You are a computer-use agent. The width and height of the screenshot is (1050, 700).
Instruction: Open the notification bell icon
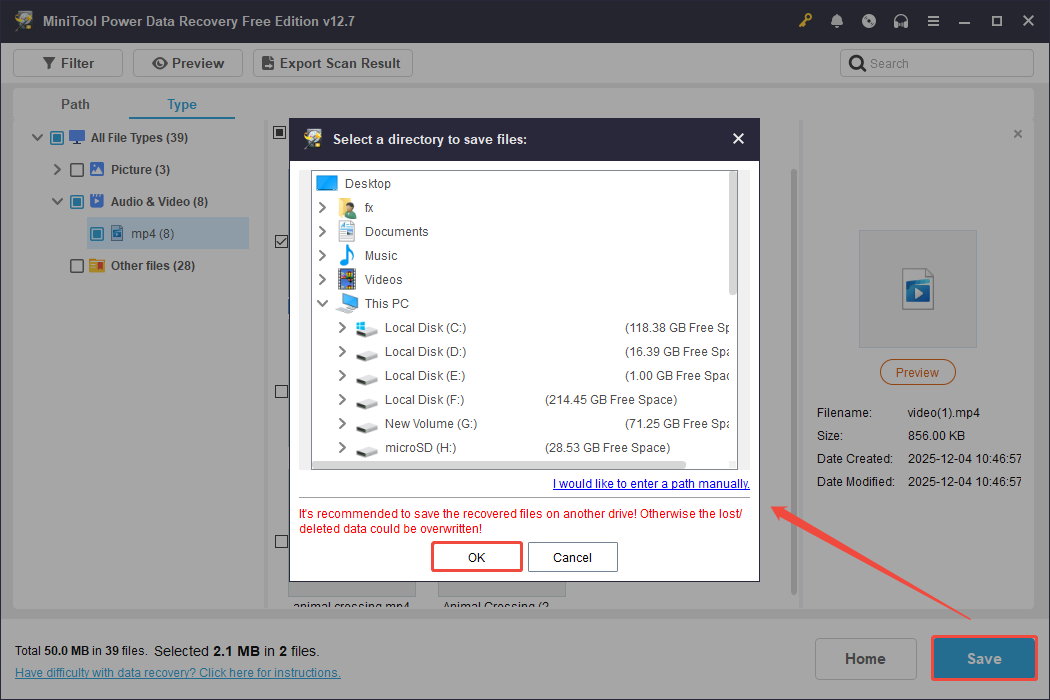coord(837,20)
